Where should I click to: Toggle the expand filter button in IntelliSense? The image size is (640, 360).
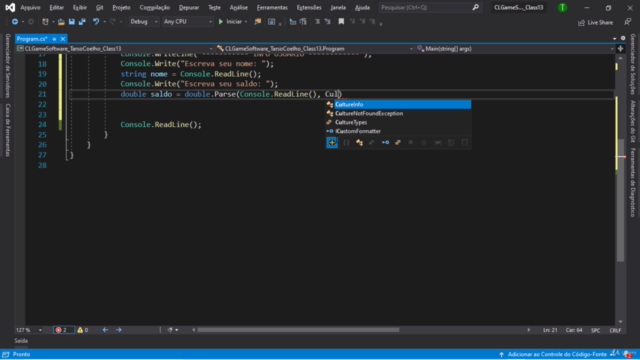pyautogui.click(x=332, y=142)
